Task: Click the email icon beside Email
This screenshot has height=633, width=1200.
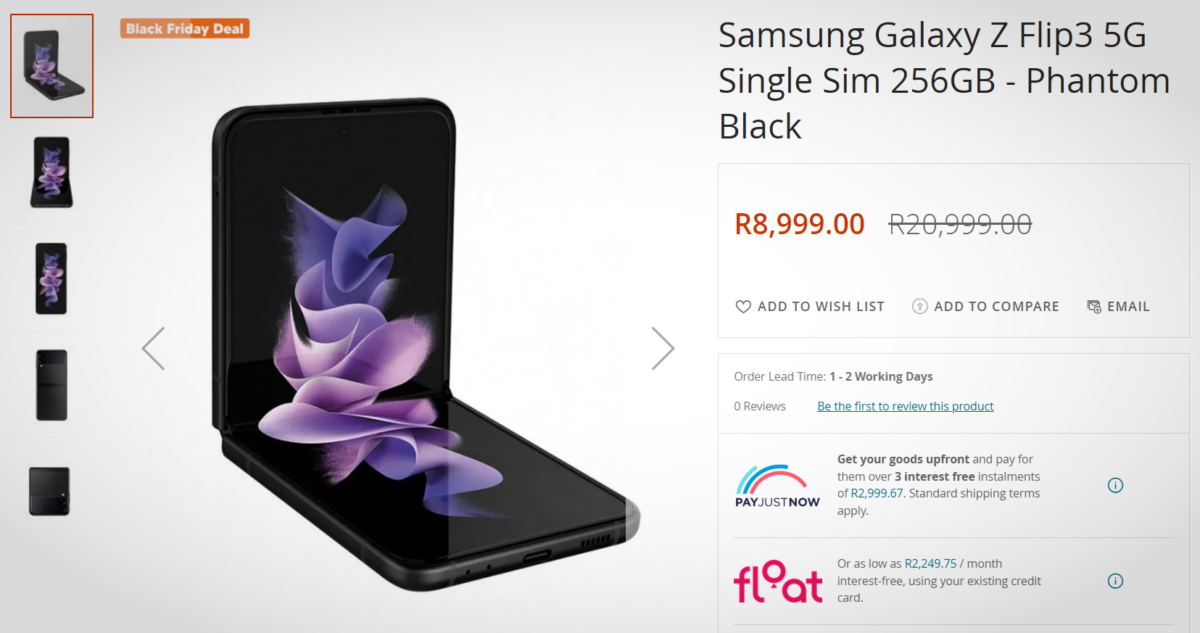Action: click(x=1094, y=307)
